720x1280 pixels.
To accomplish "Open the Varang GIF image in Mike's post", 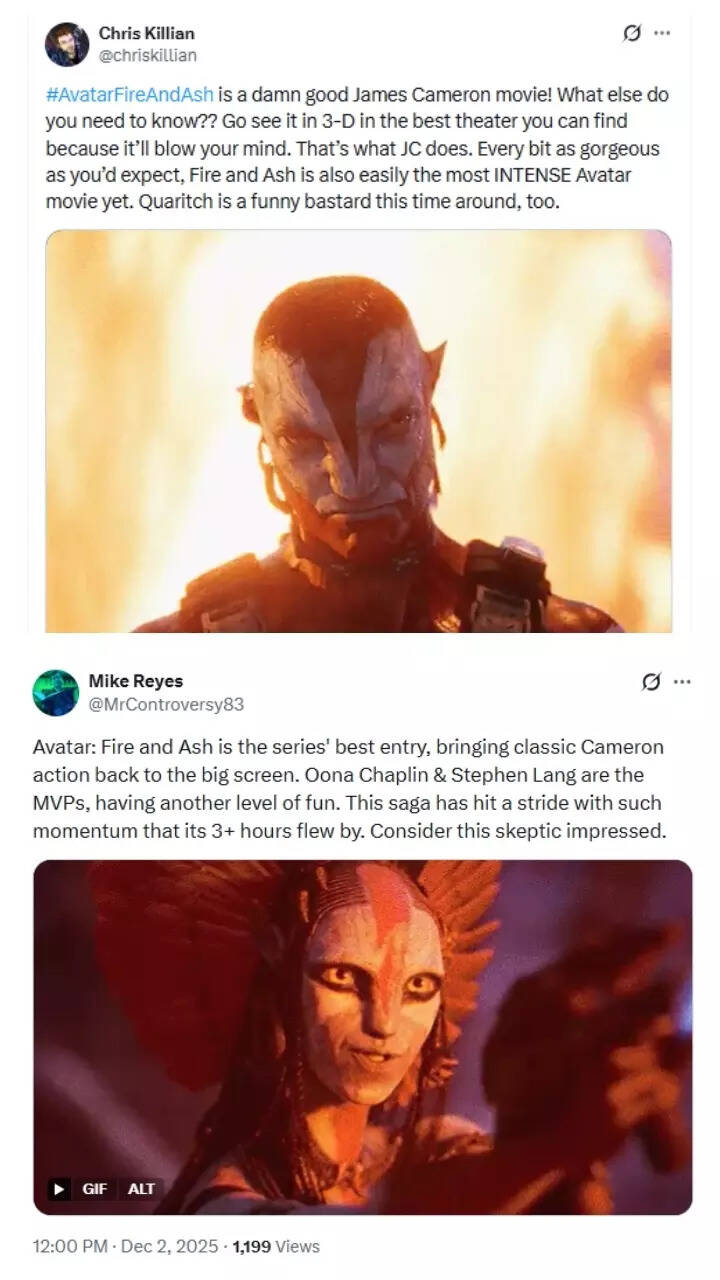I will (362, 1037).
